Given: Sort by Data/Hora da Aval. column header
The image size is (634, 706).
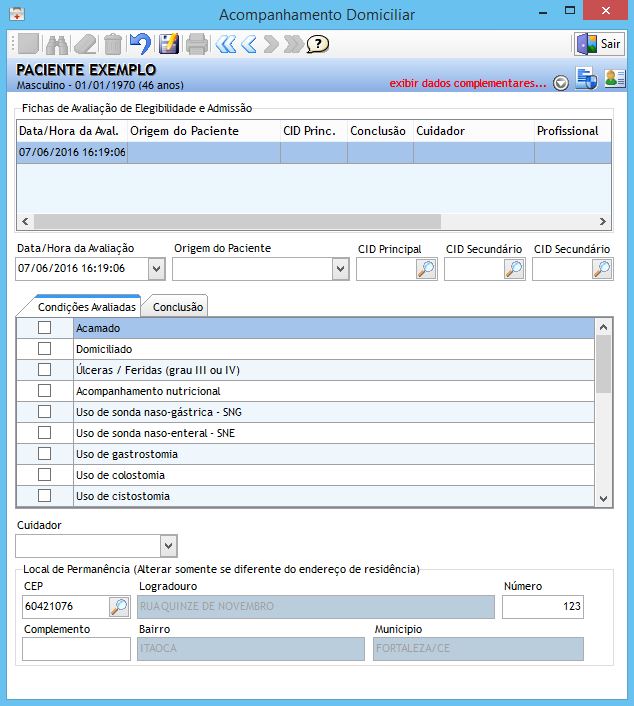Looking at the screenshot, I should [x=72, y=131].
